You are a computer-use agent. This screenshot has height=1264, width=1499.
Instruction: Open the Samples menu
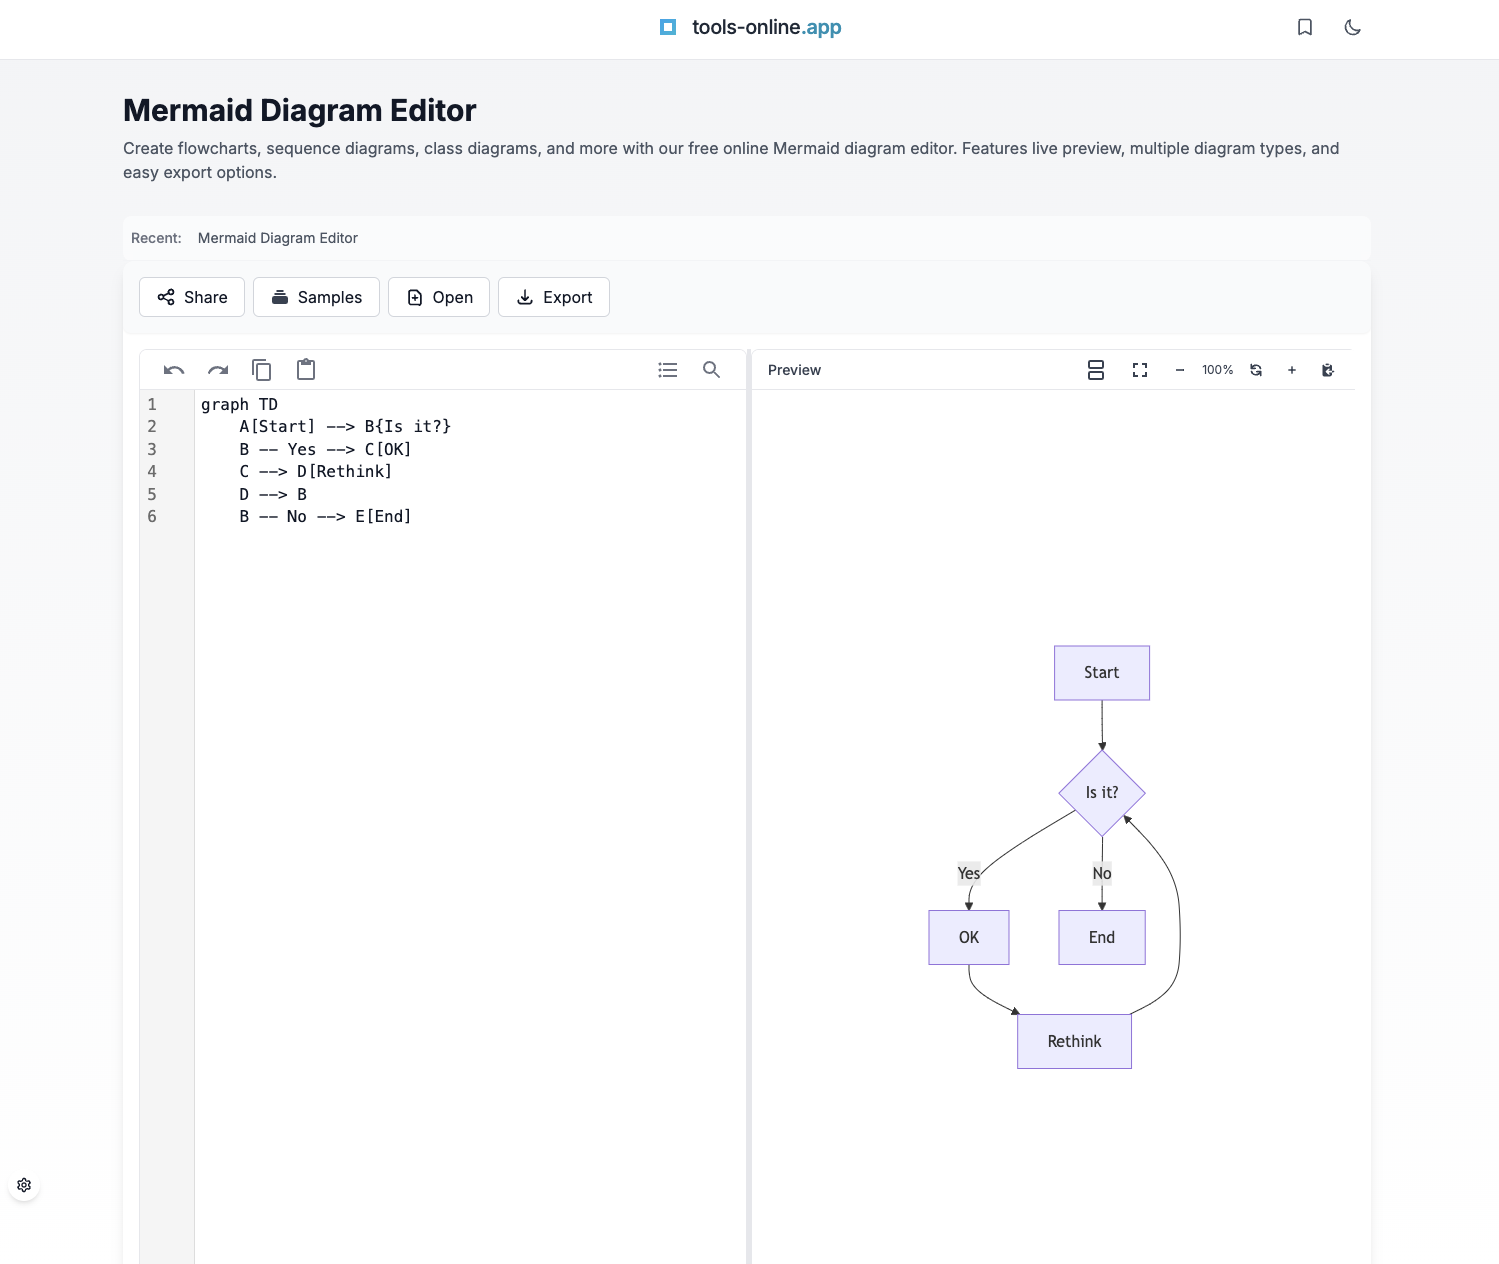point(316,297)
